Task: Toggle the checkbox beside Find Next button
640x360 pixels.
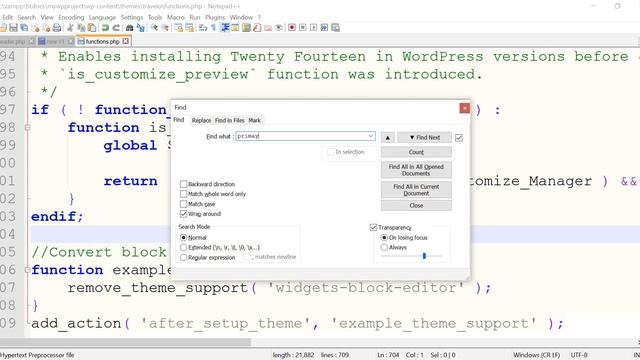Action: point(459,138)
